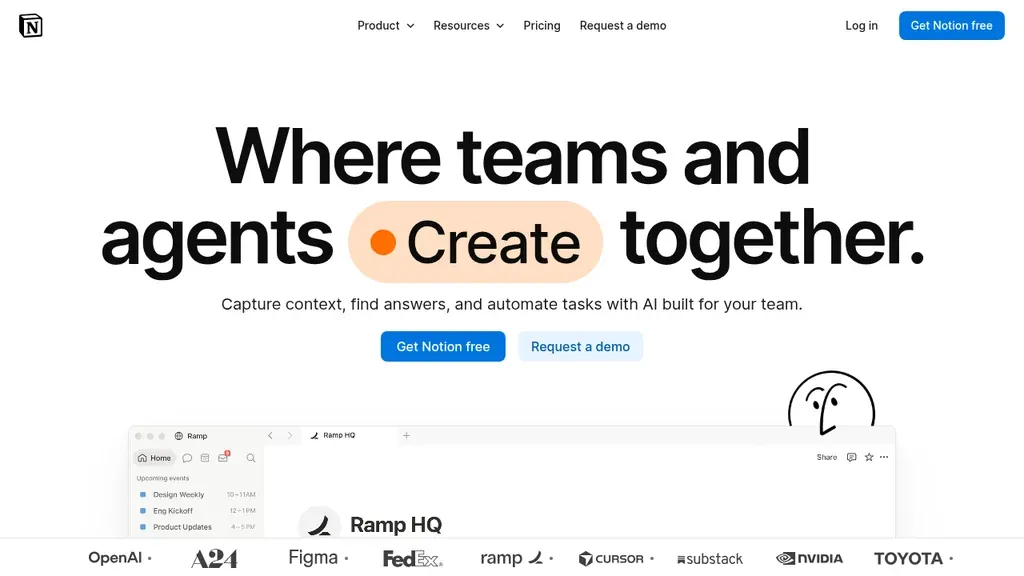The width and height of the screenshot is (1024, 576).
Task: Open Request a demo in top navigation
Action: [622, 25]
